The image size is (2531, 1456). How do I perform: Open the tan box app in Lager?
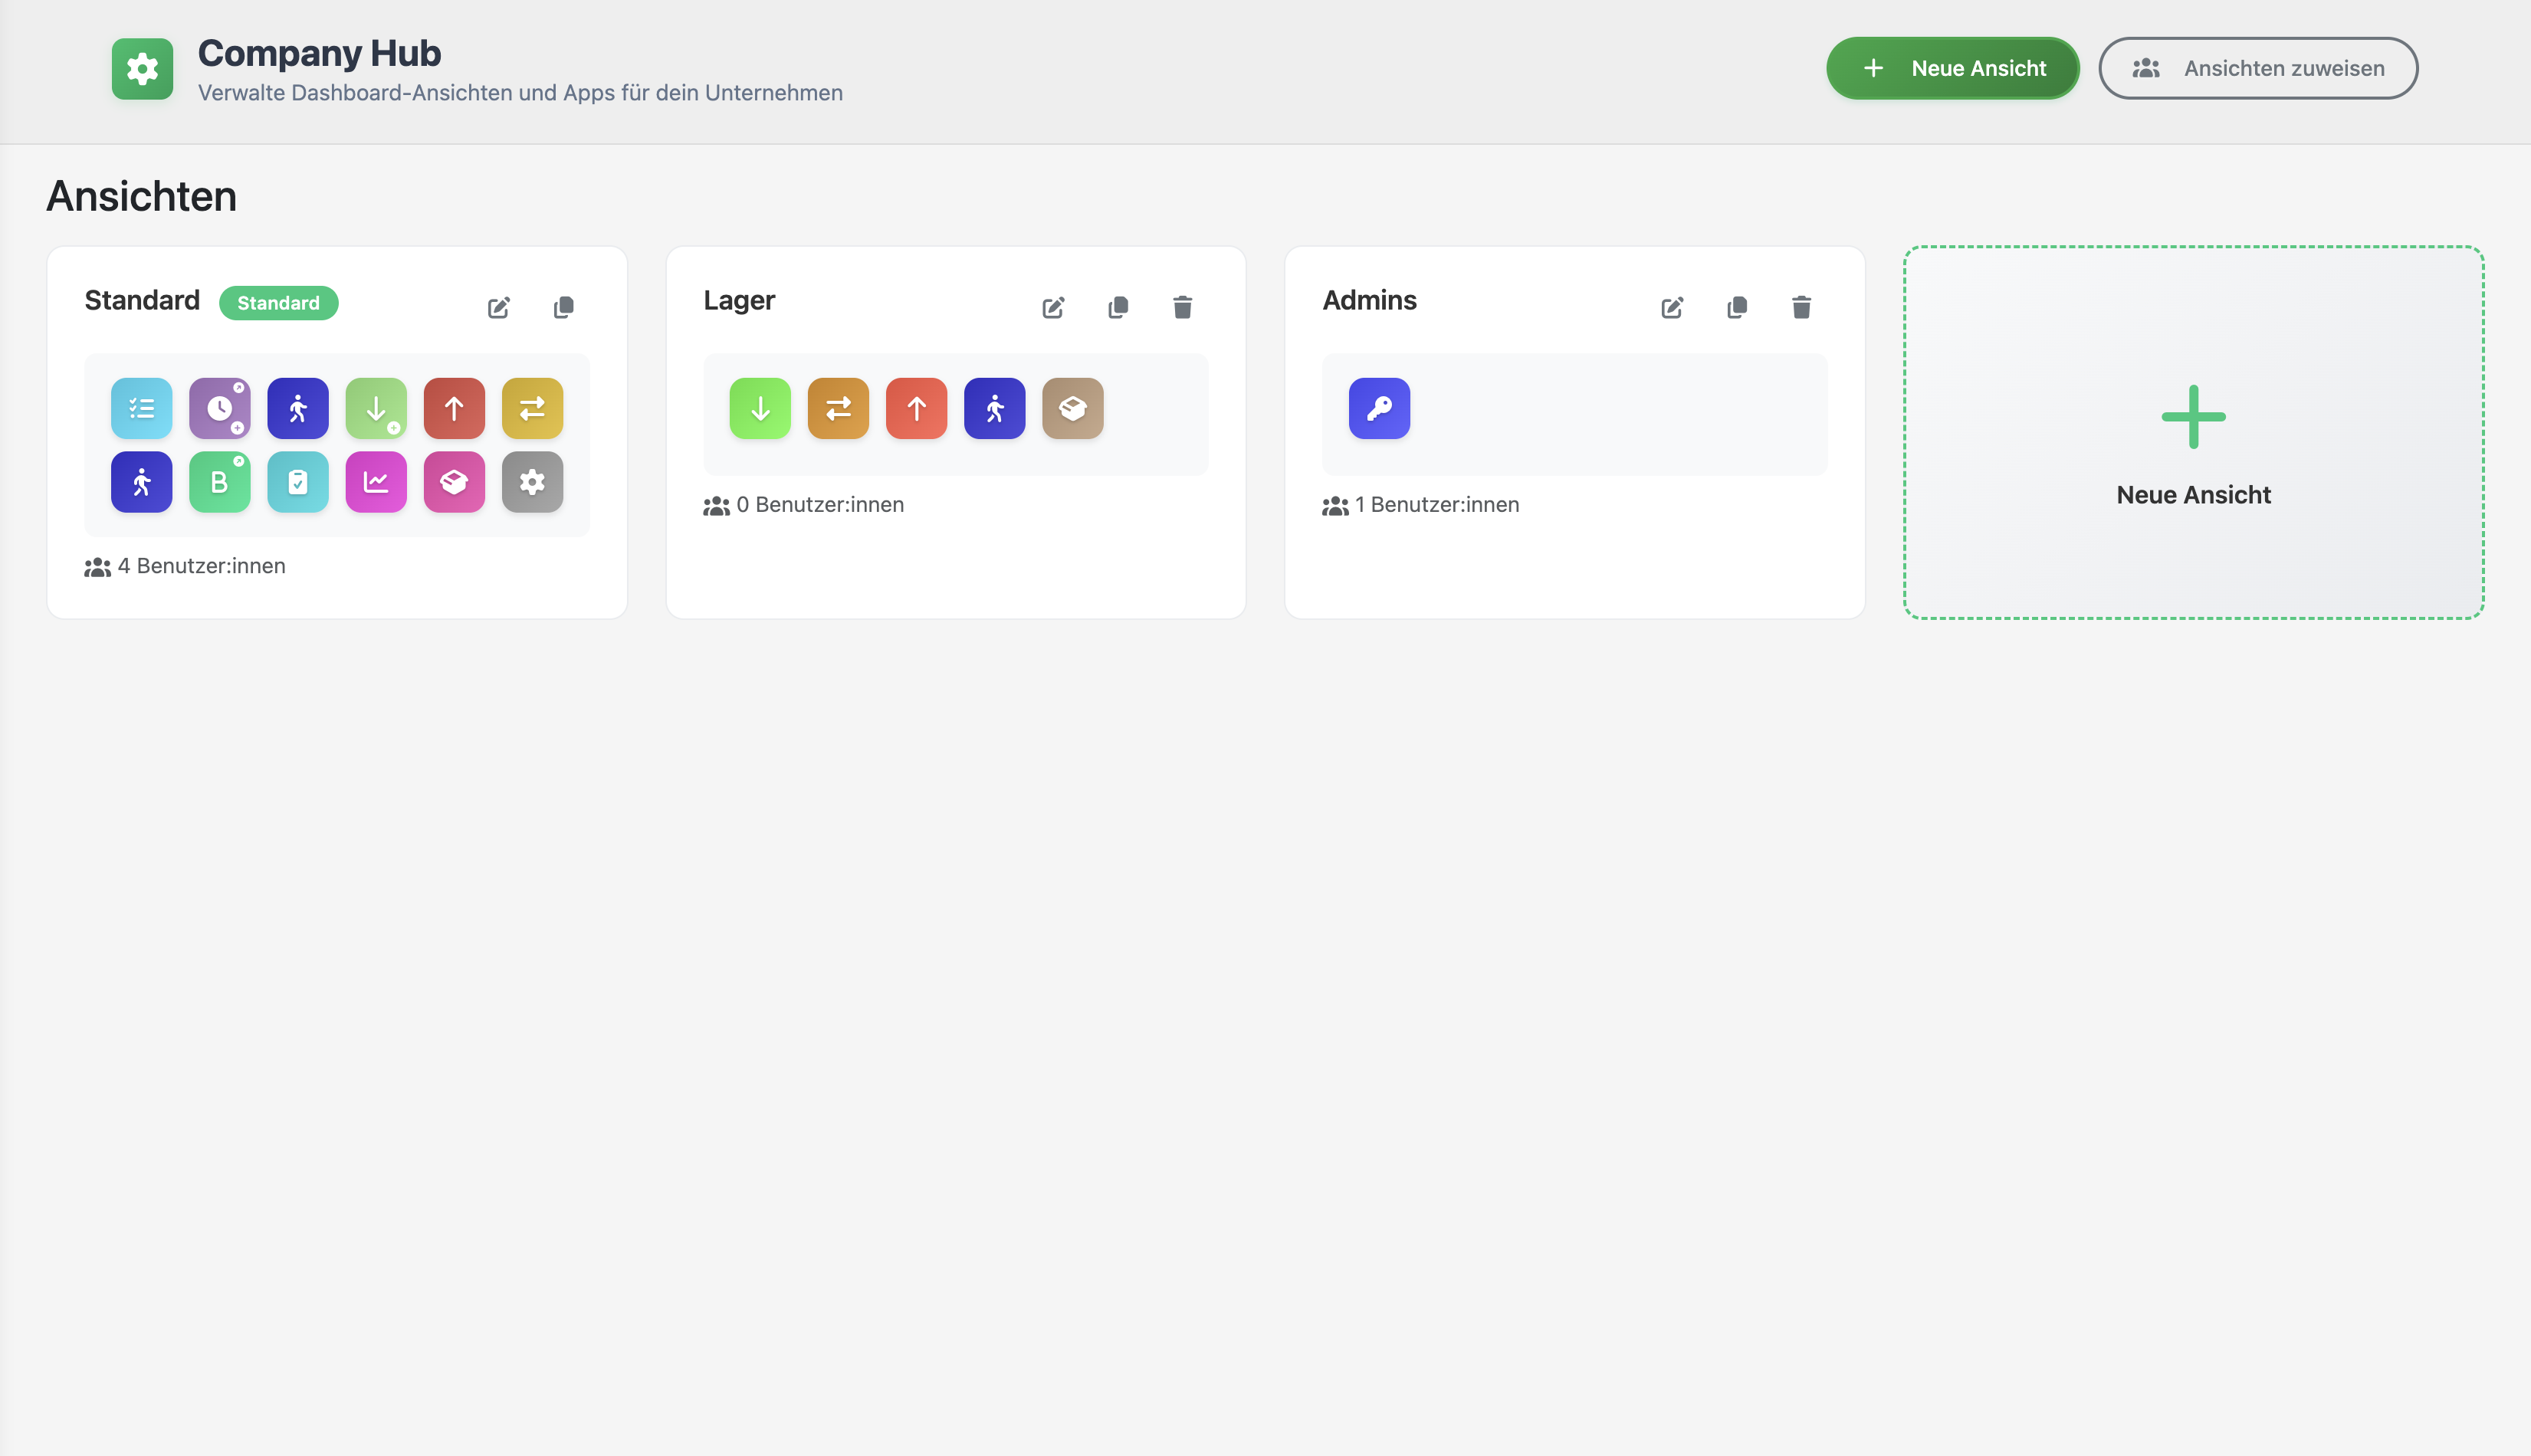[1072, 408]
